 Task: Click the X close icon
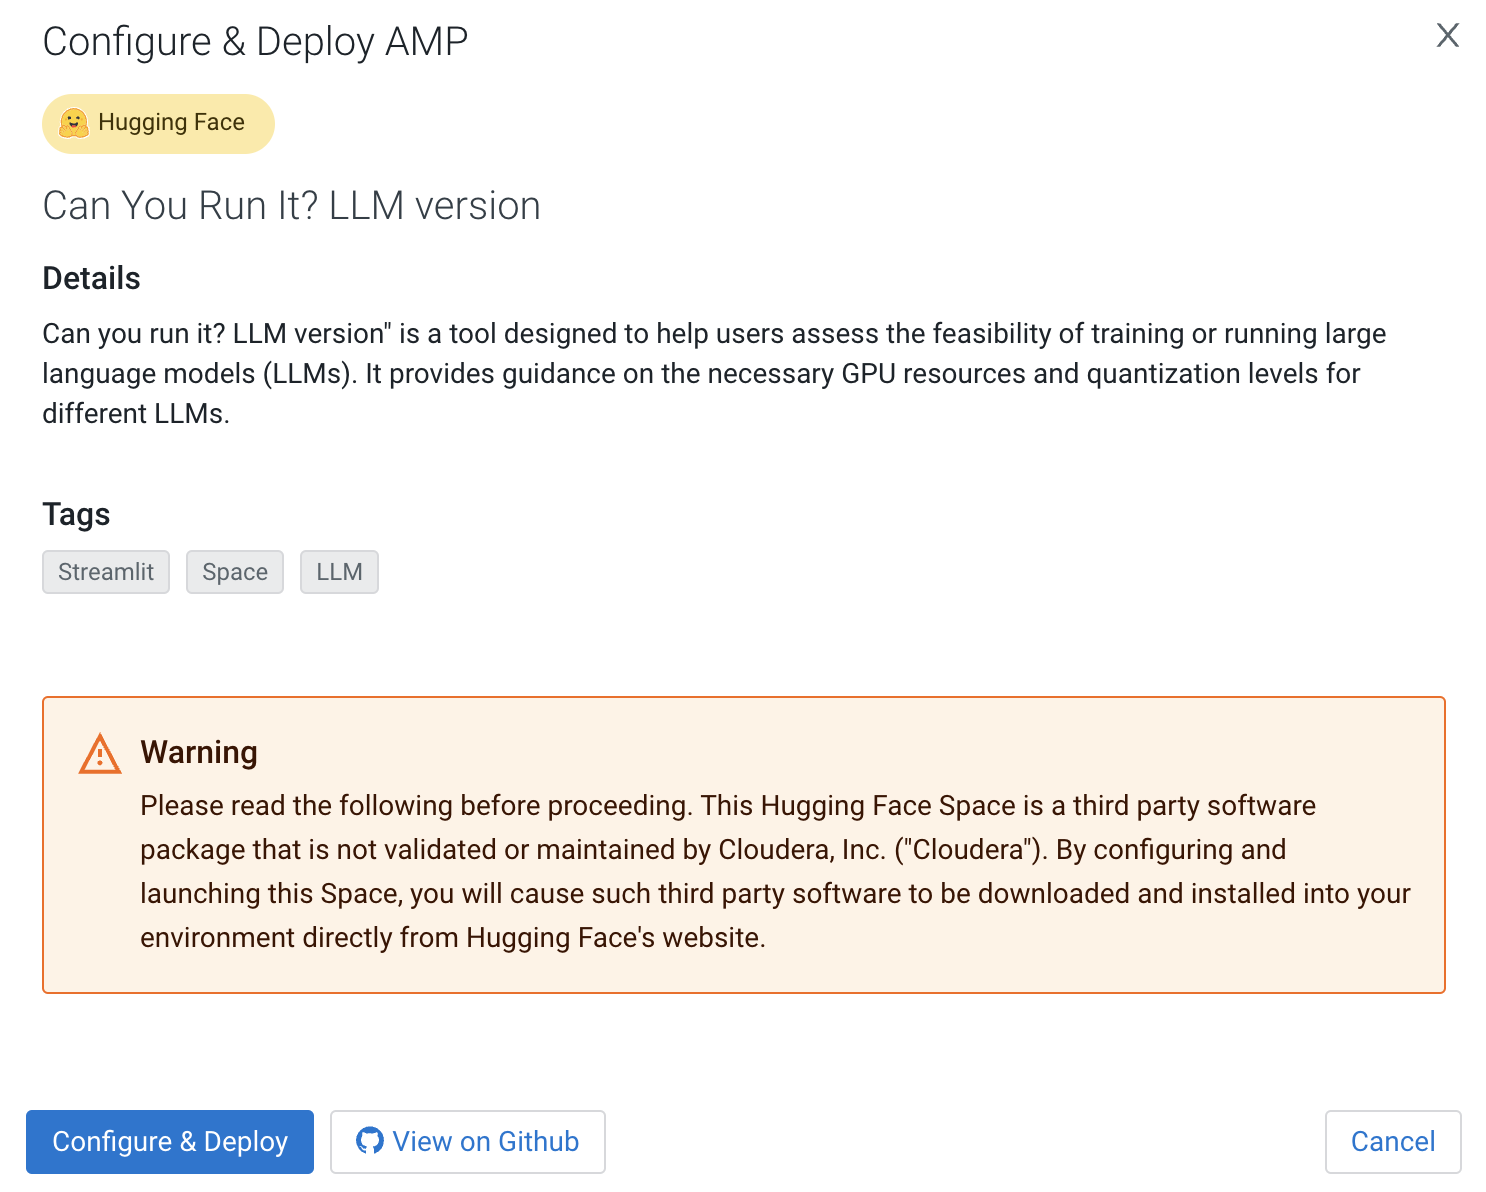1447,35
